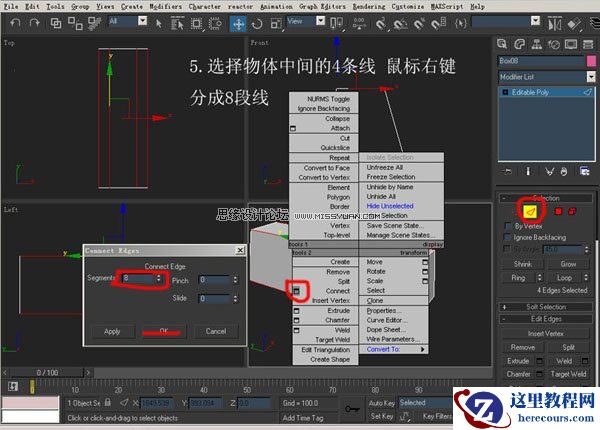Toggle Percent Snap in toolbar

point(419,24)
